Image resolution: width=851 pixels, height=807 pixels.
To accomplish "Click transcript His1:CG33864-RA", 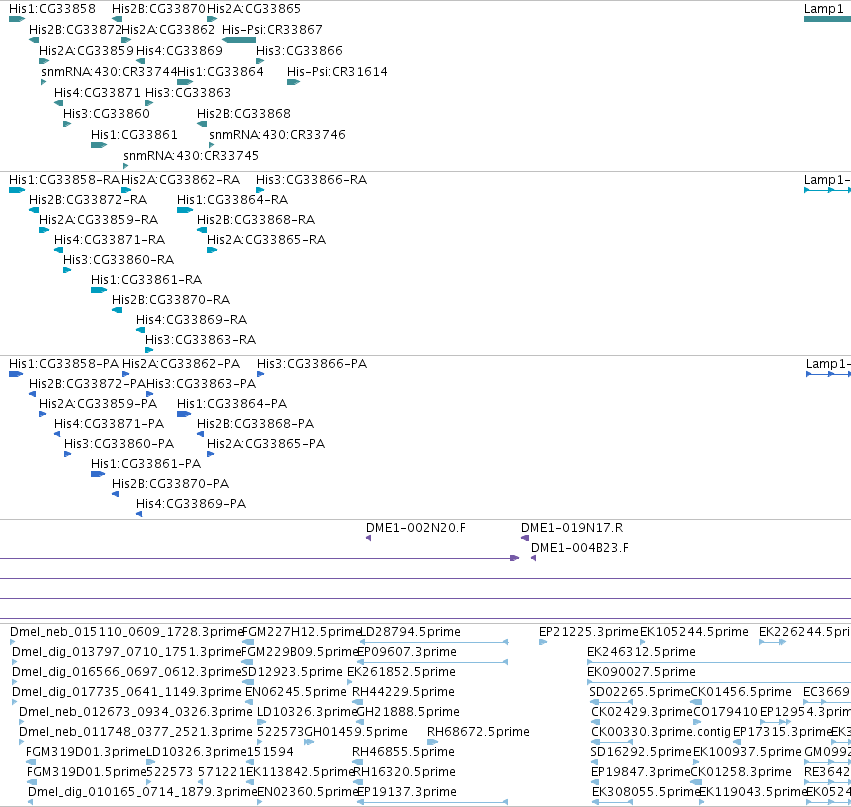I will coord(232,200).
